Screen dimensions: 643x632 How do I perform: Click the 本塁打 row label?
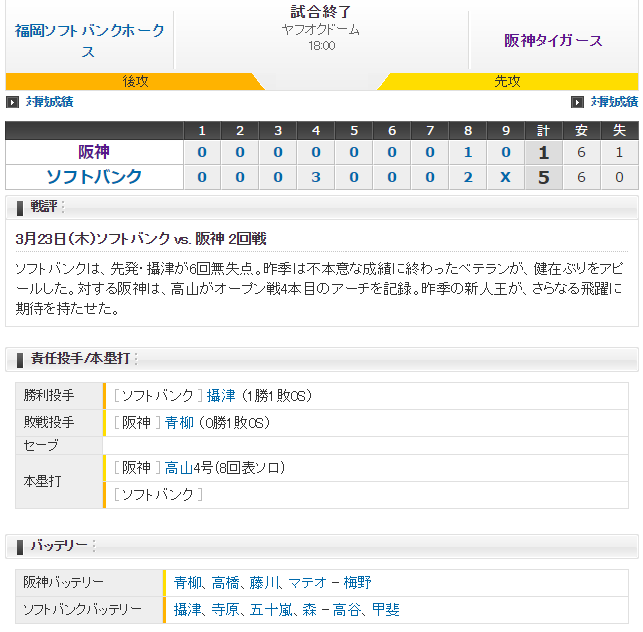coord(59,481)
